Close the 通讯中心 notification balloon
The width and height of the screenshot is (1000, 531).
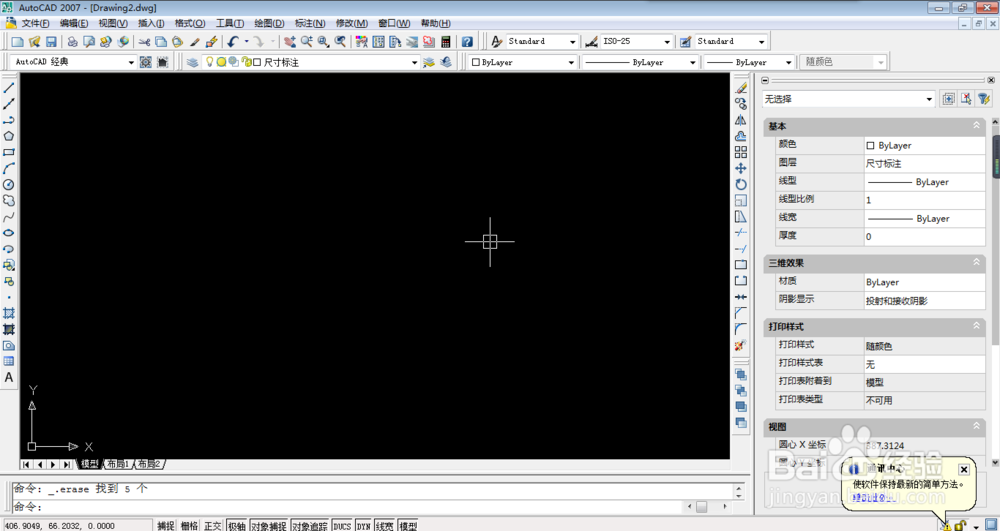[964, 470]
